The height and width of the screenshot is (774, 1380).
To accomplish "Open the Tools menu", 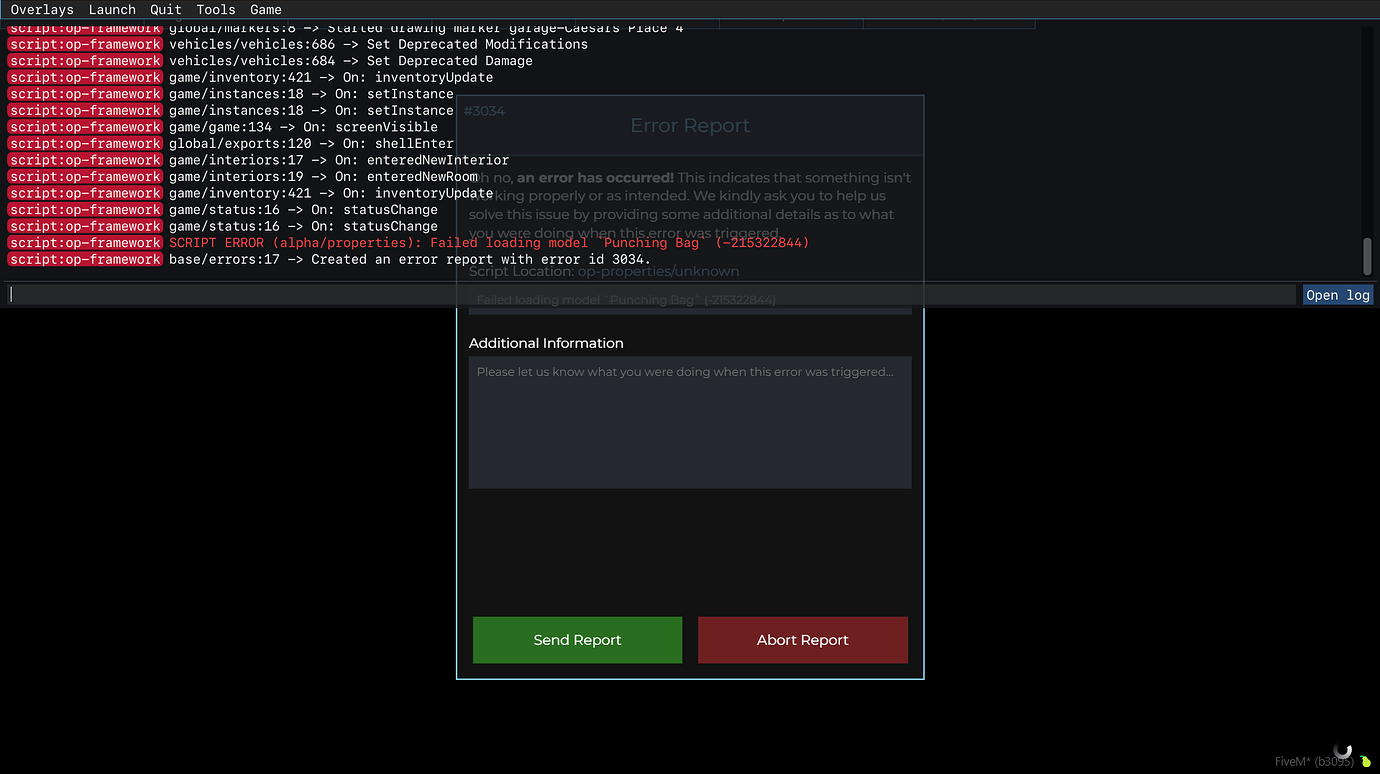I will pyautogui.click(x=215, y=9).
